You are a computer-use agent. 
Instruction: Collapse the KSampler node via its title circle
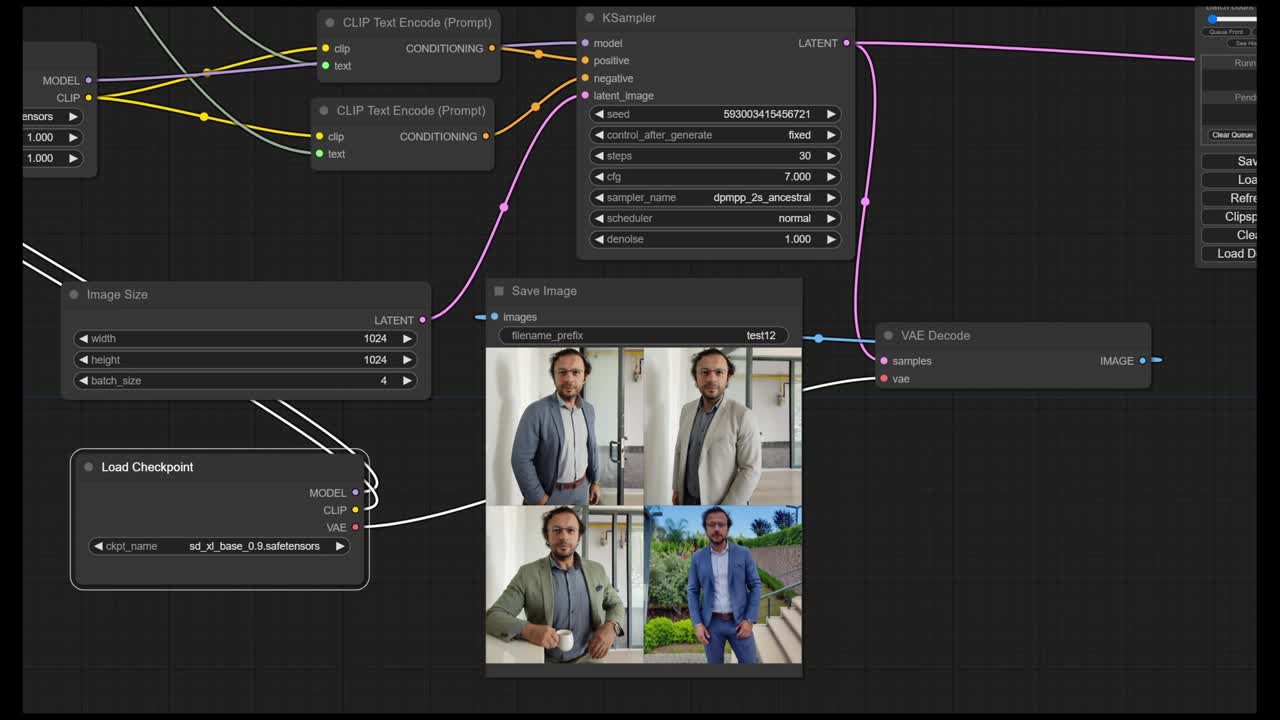pyautogui.click(x=588, y=17)
